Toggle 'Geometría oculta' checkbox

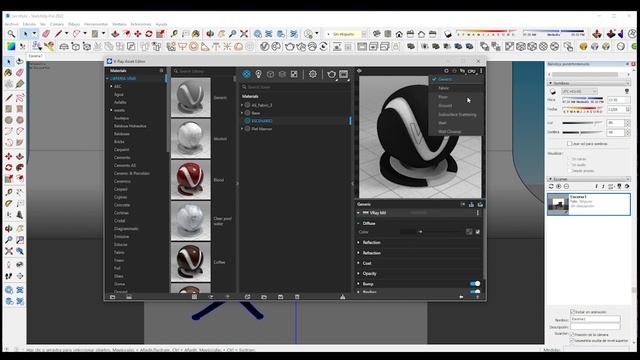(x=572, y=340)
